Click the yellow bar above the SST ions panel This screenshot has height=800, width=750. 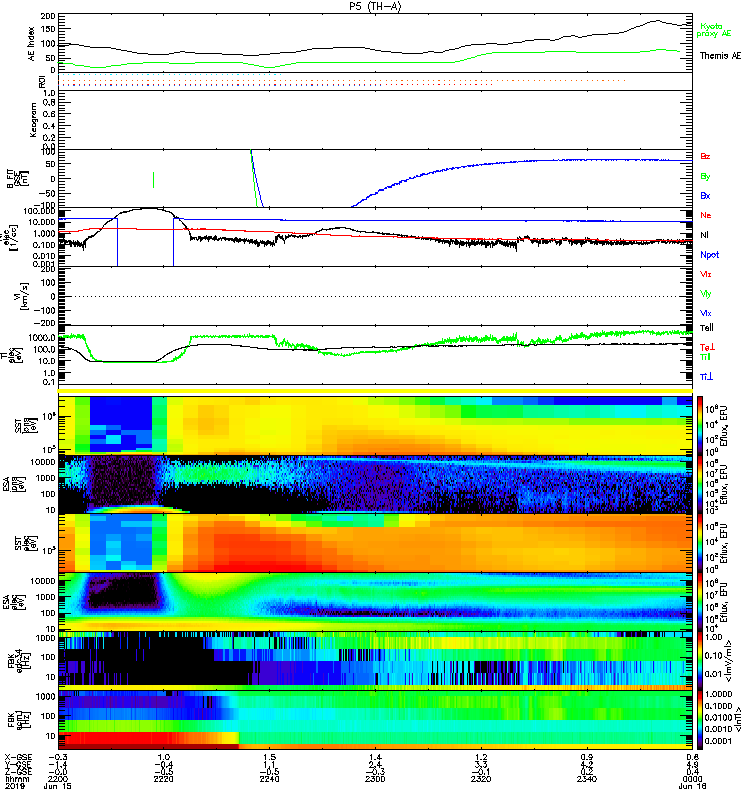pyautogui.click(x=376, y=391)
